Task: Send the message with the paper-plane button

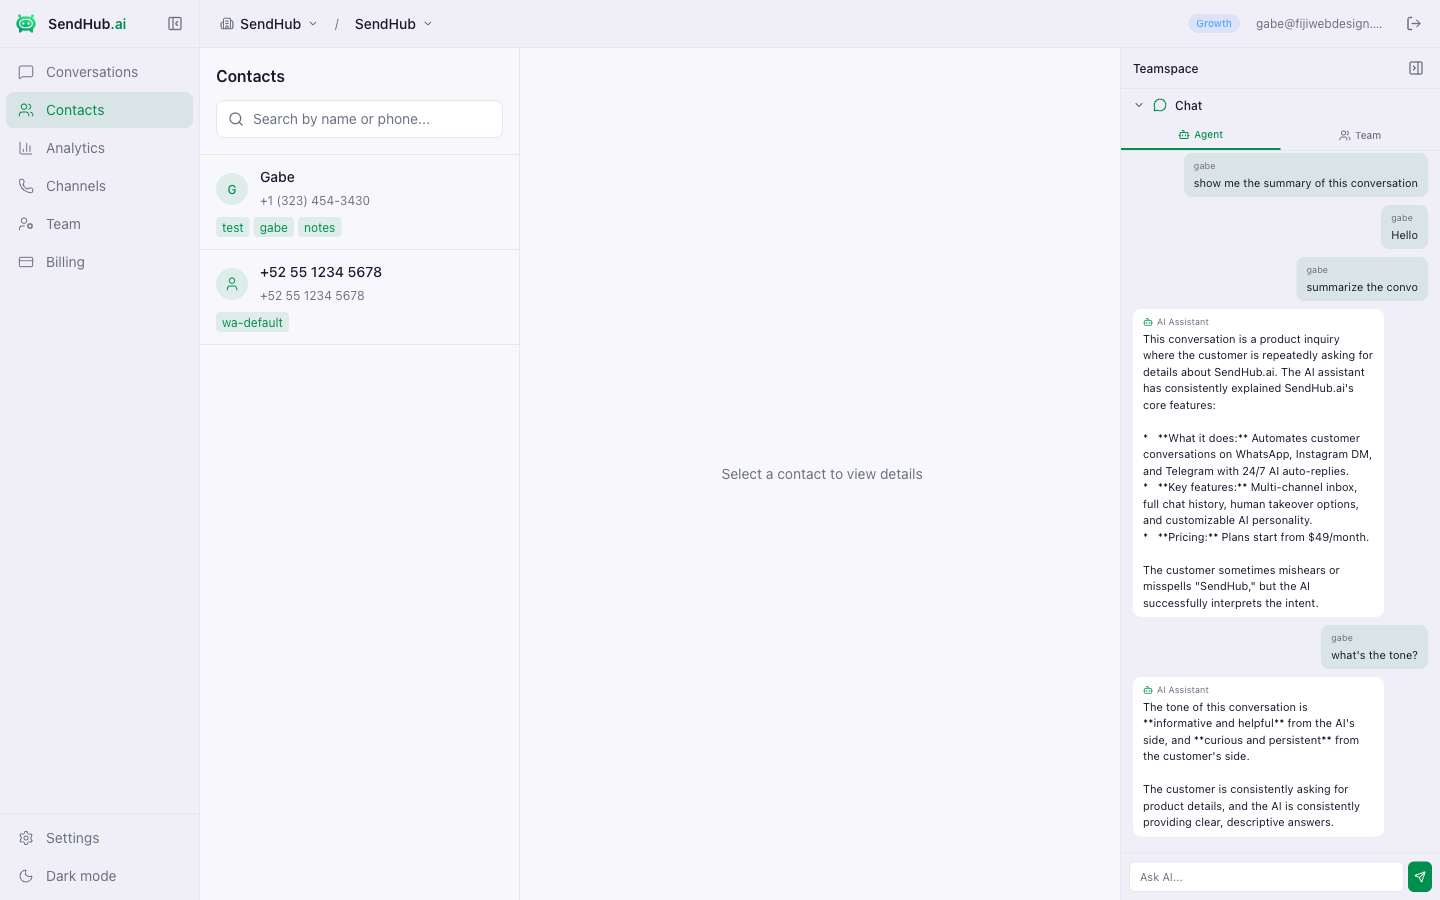Action: tap(1420, 877)
